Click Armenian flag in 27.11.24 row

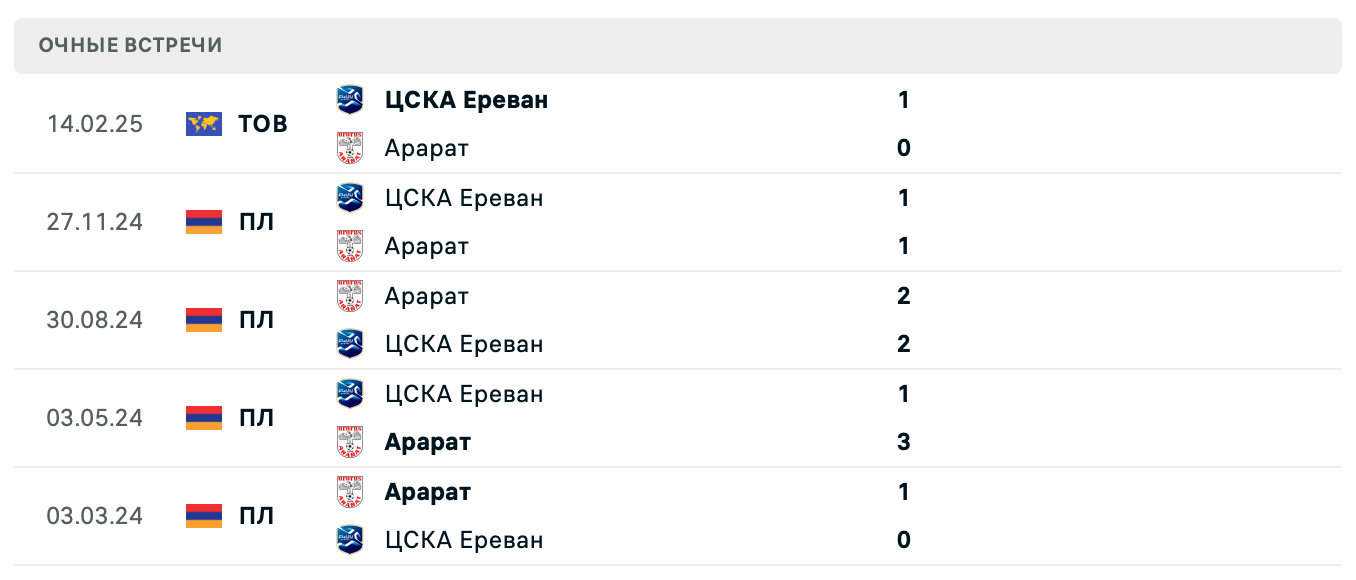[204, 222]
